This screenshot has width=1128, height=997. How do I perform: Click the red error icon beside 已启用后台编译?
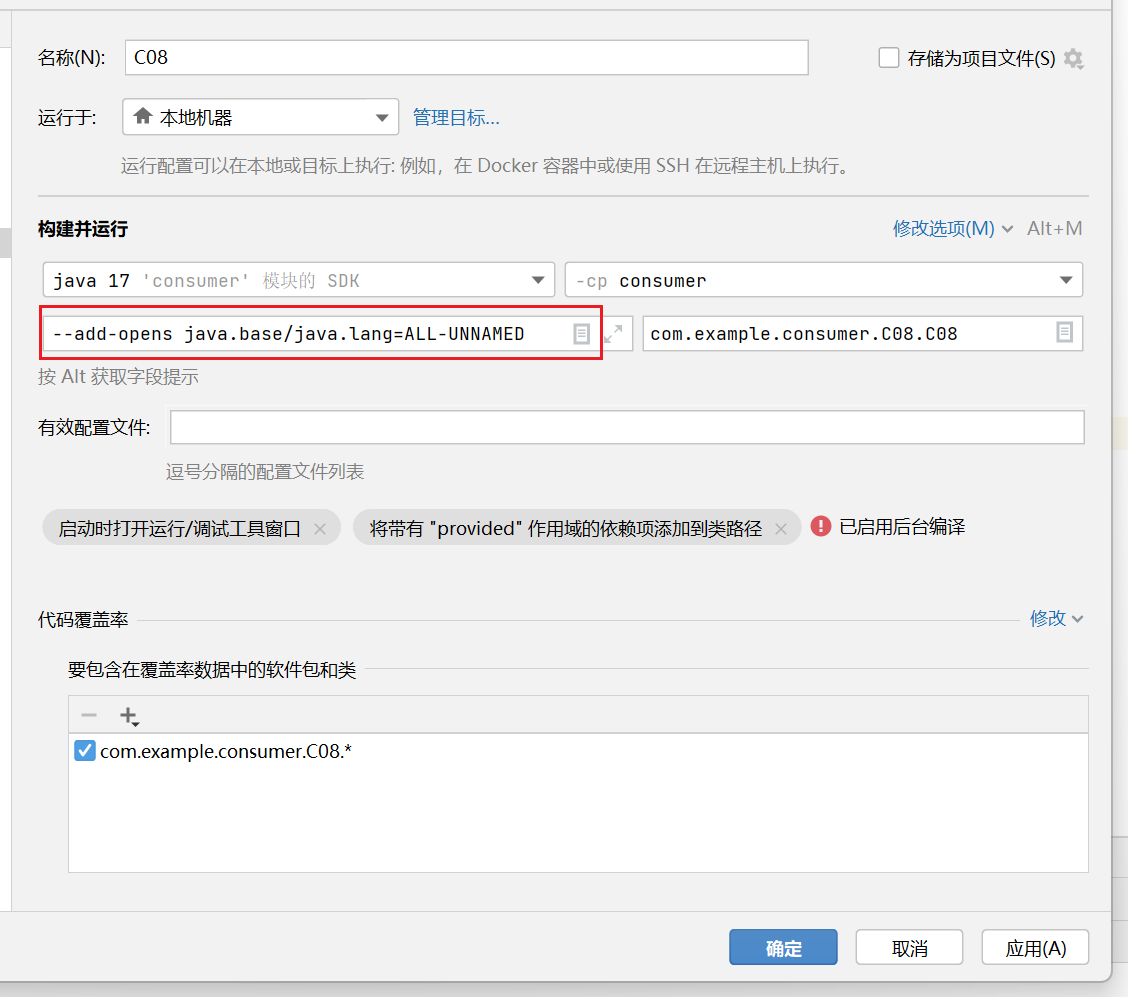tap(820, 525)
